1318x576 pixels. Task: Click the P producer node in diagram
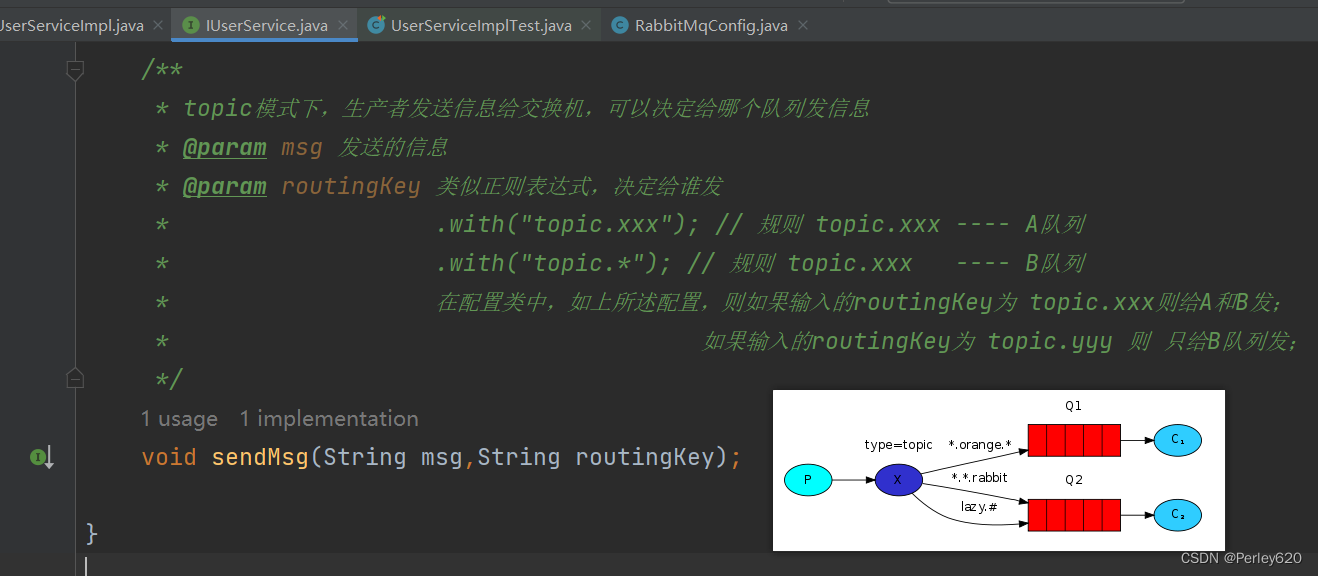pos(808,481)
